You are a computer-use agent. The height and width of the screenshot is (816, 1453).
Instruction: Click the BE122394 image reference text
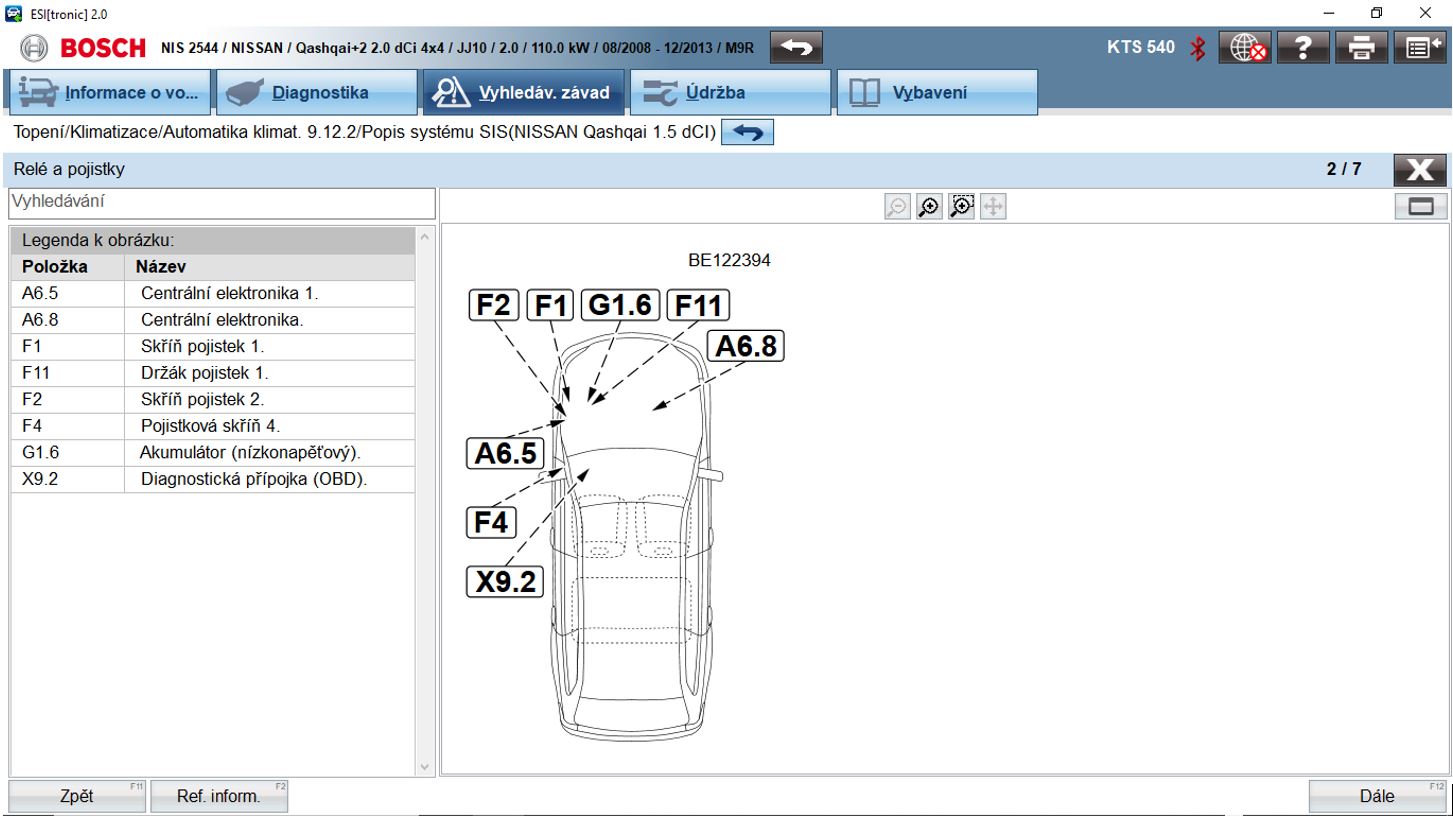pyautogui.click(x=729, y=260)
